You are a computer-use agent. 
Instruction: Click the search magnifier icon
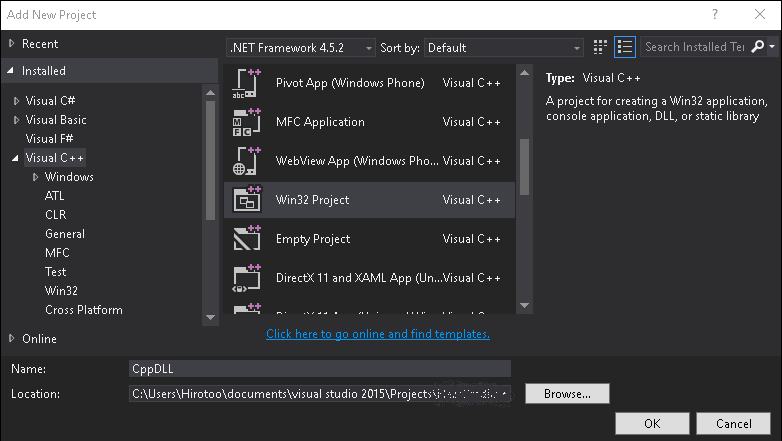click(x=758, y=47)
